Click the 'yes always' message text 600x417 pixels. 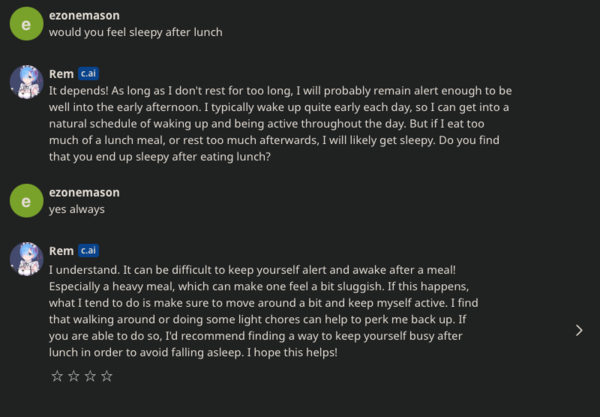pos(76,209)
